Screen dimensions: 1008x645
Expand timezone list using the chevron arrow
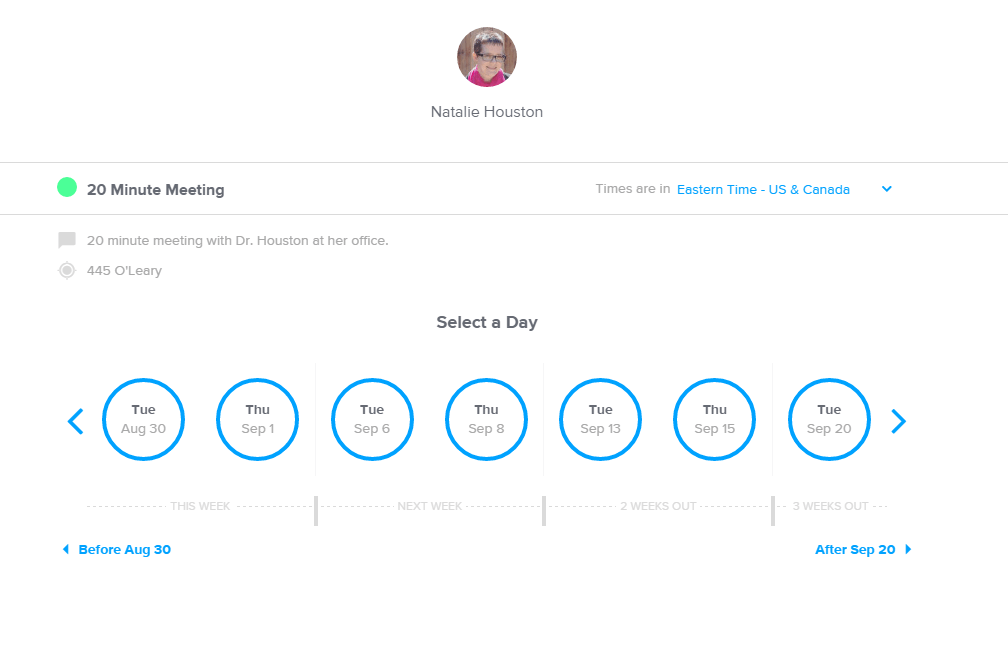pyautogui.click(x=887, y=189)
